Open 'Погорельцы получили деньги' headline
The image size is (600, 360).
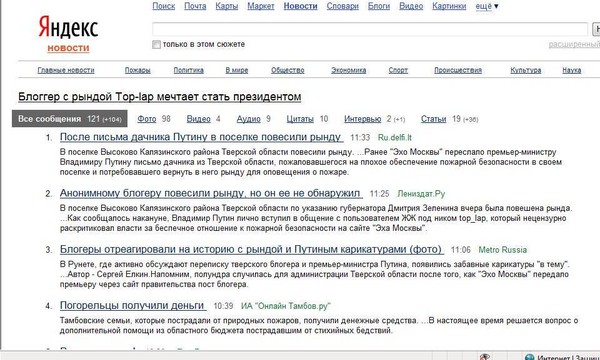coord(132,305)
